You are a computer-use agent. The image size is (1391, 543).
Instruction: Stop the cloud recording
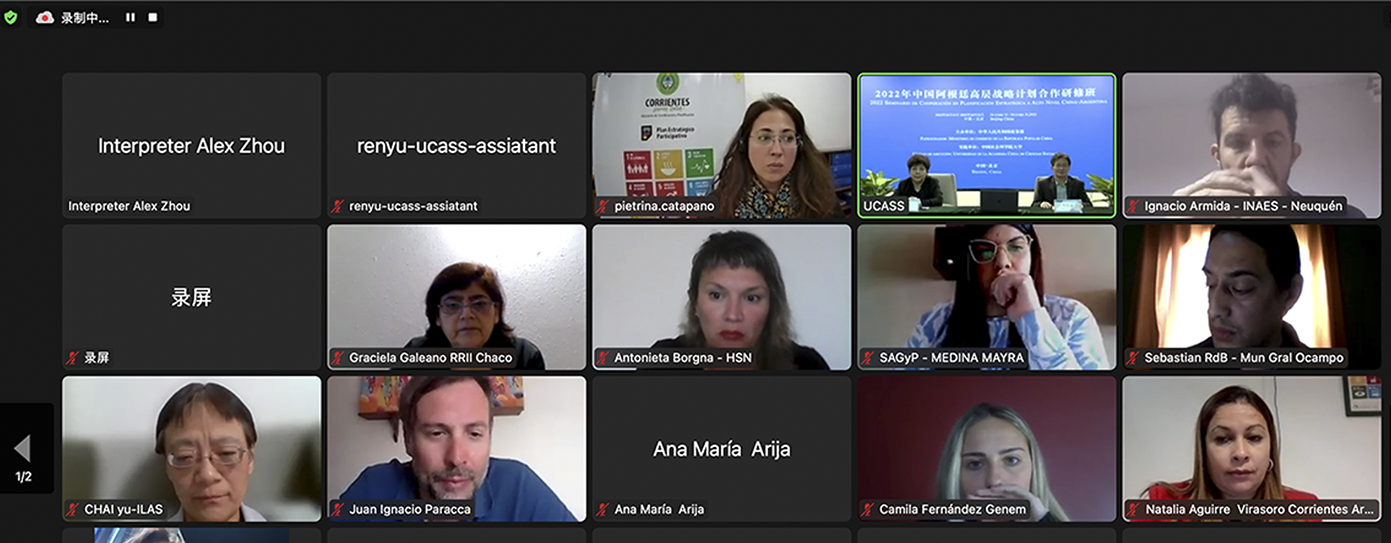click(x=153, y=17)
